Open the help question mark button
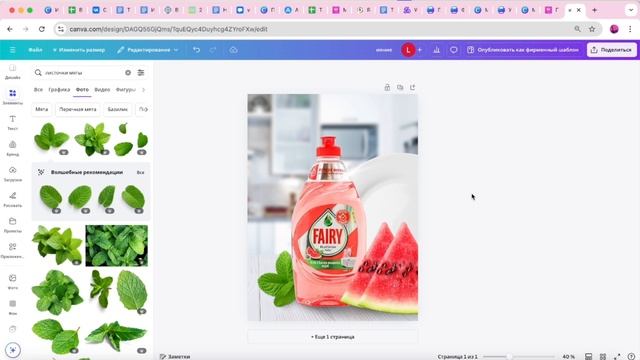 click(631, 356)
